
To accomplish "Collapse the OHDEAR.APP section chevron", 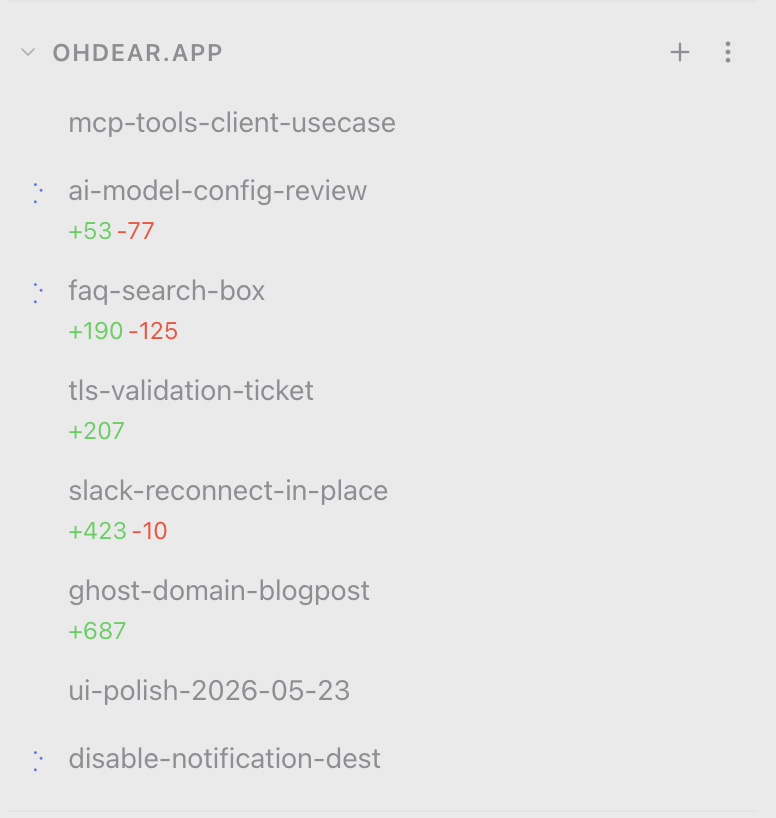I will pos(28,52).
